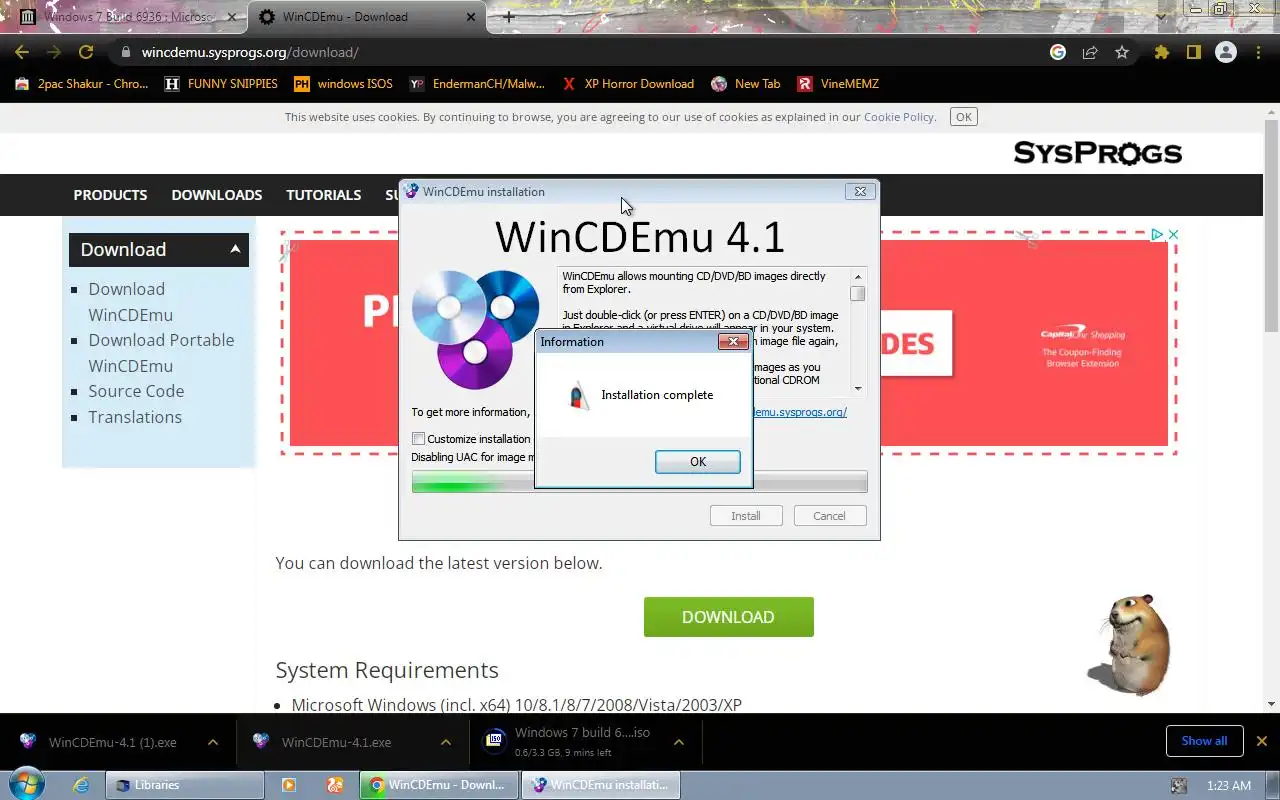Close the ad with the X icon

pos(1174,235)
